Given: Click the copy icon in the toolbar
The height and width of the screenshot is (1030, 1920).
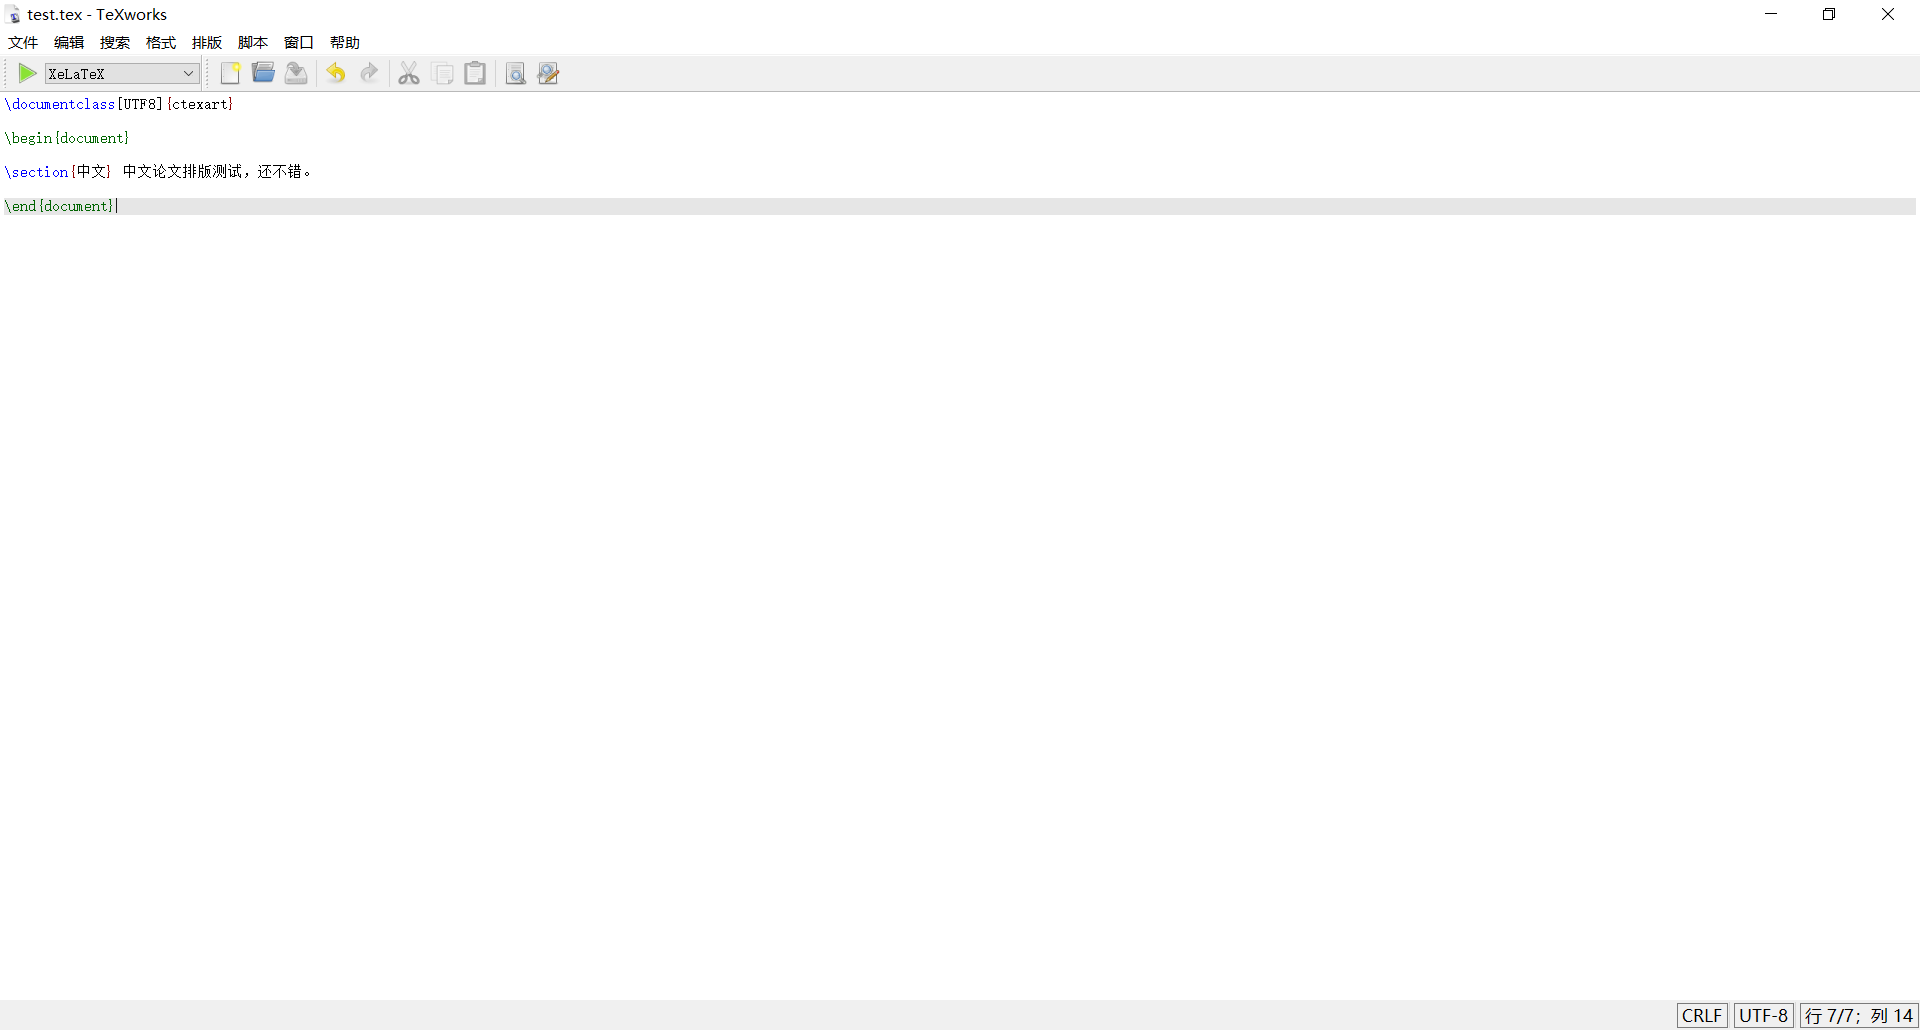Looking at the screenshot, I should [x=442, y=73].
